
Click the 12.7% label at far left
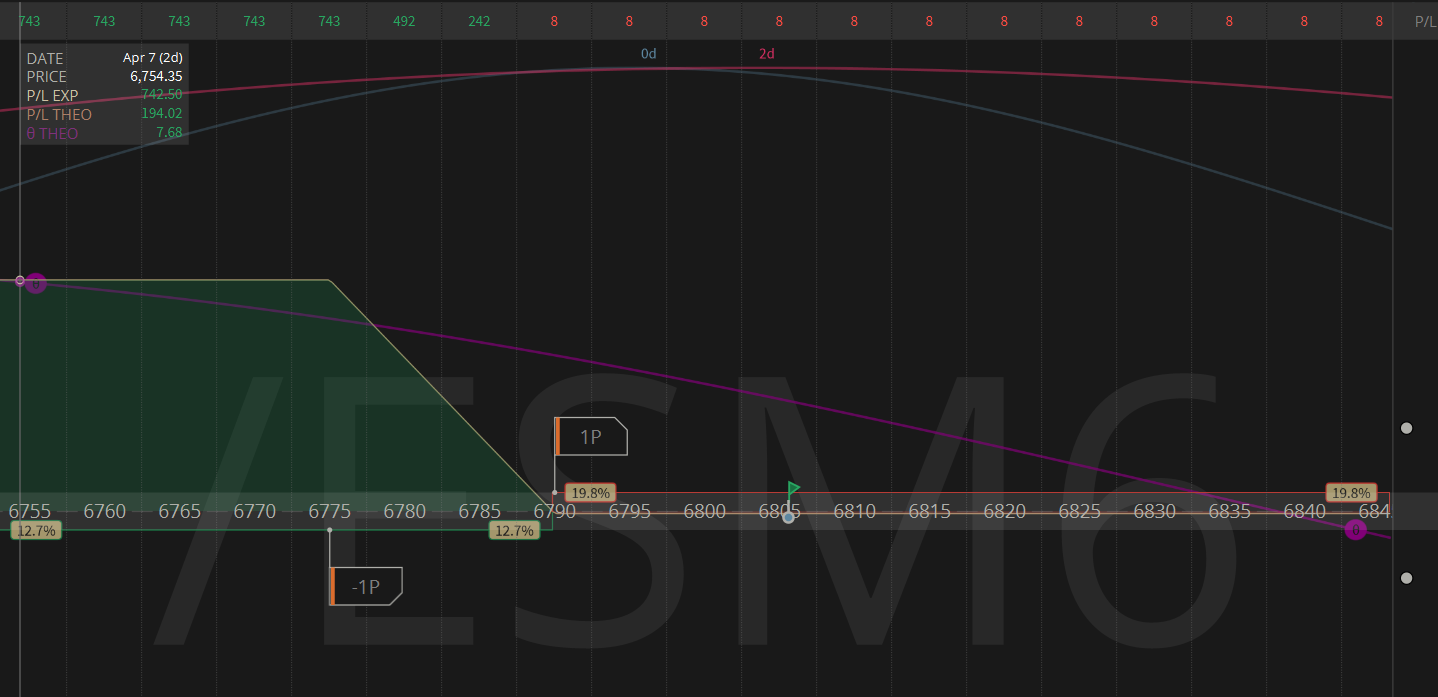37,531
